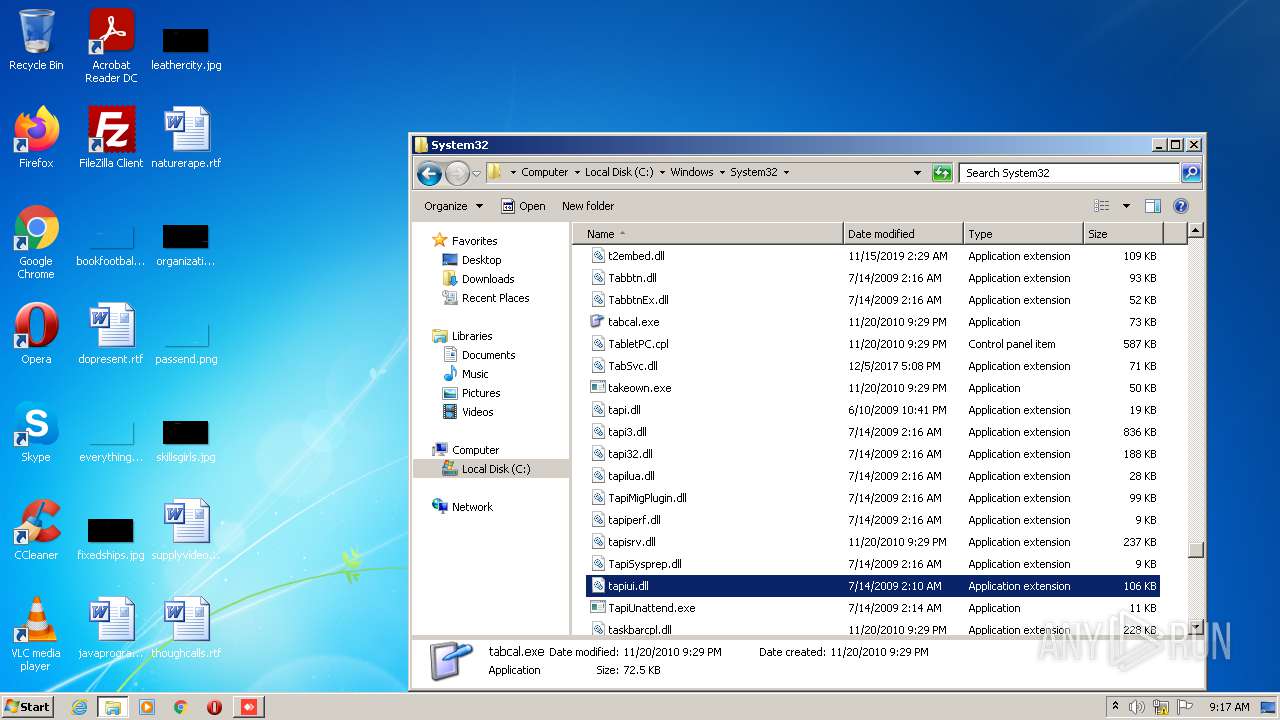
Task: Open the Opera desktop shortcut
Action: [36, 334]
